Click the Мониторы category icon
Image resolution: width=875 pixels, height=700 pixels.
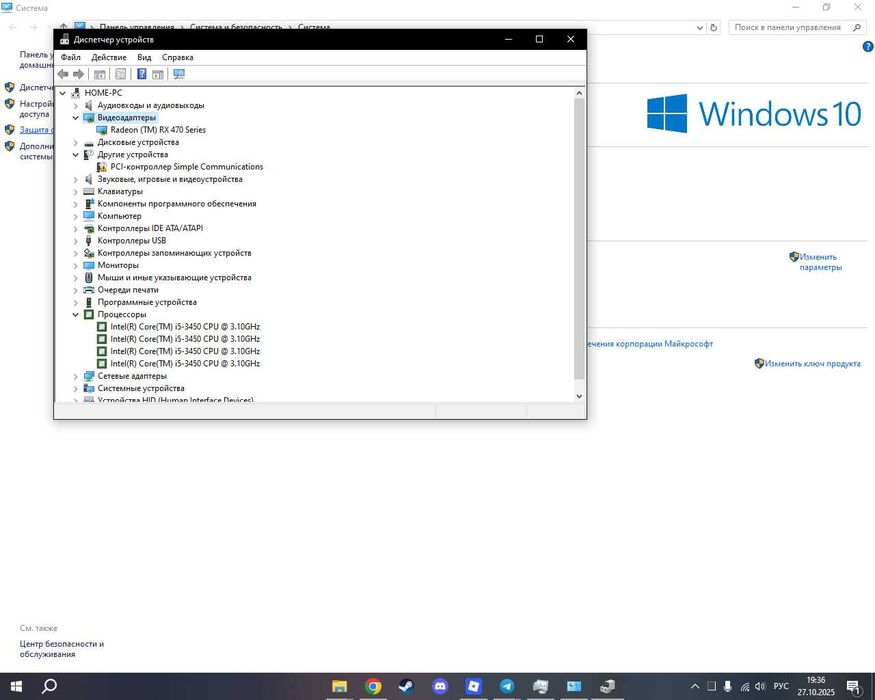pos(89,265)
